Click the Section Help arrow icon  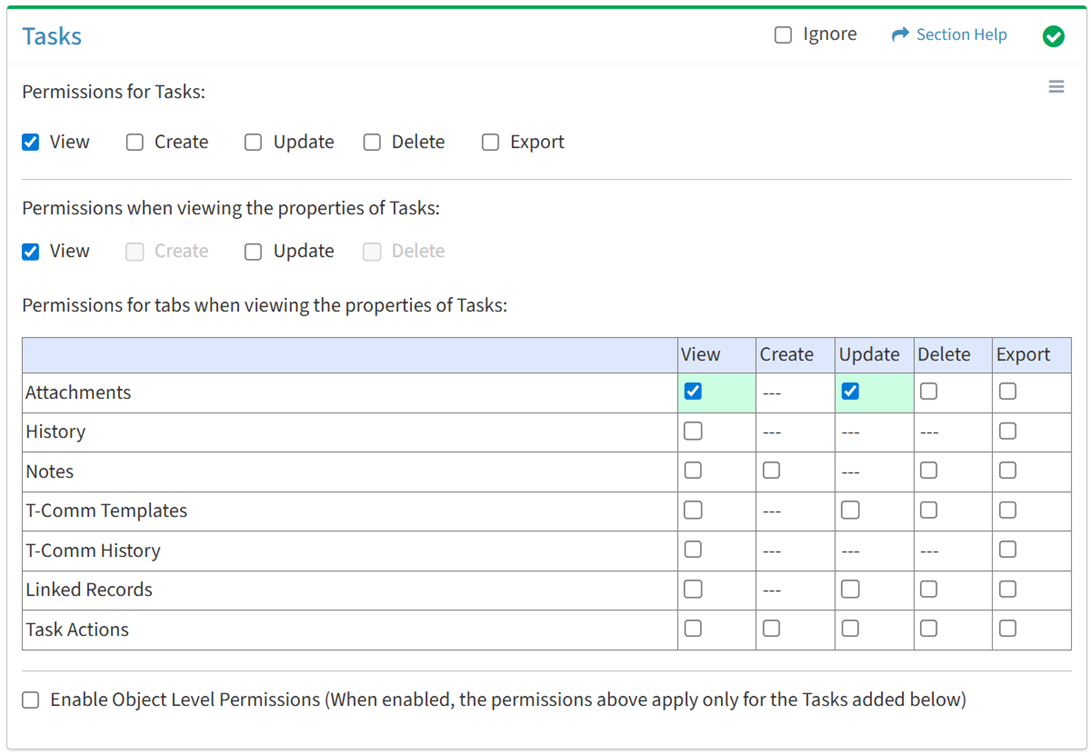point(900,35)
